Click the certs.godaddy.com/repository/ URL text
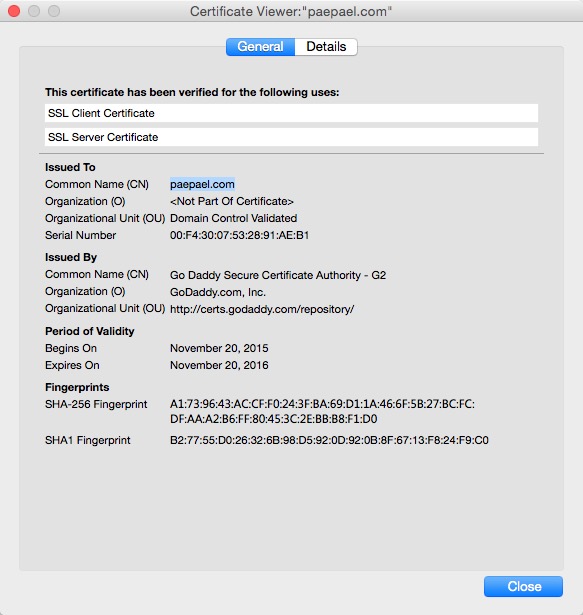This screenshot has width=583, height=615. tap(262, 309)
